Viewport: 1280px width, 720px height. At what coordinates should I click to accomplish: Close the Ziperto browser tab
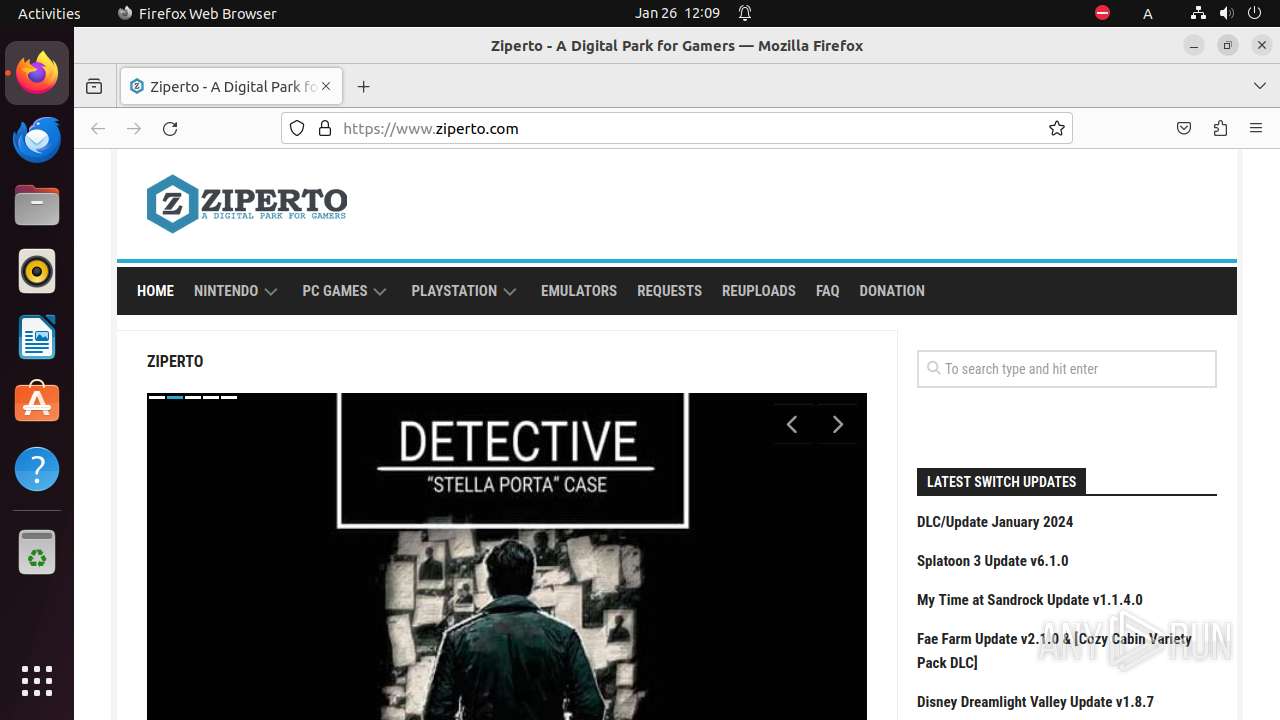tap(326, 86)
